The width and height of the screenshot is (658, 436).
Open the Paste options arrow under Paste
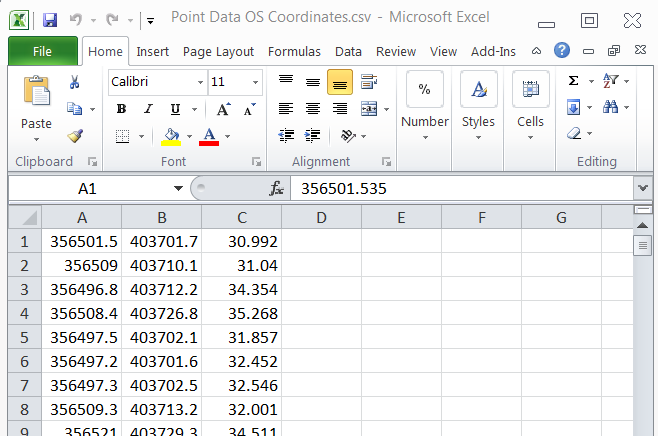tap(37, 139)
